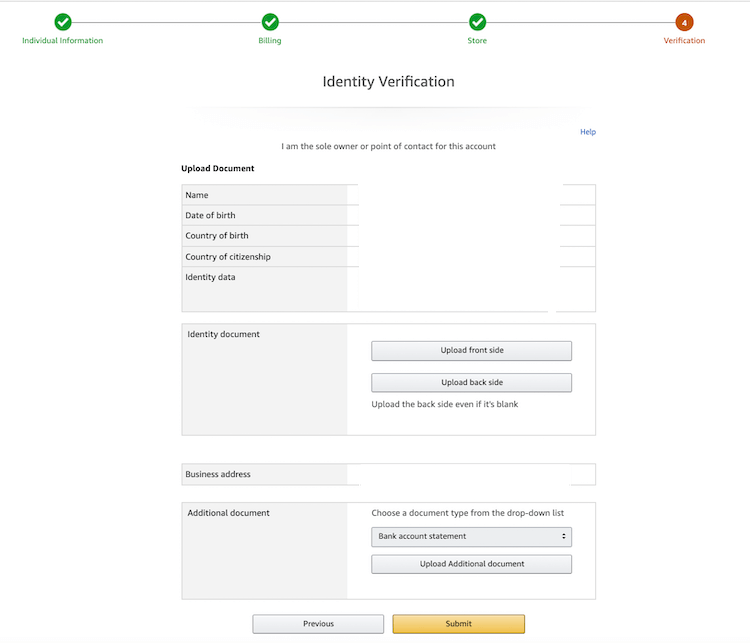The width and height of the screenshot is (750, 643).
Task: Select the Verification step label
Action: 684,41
